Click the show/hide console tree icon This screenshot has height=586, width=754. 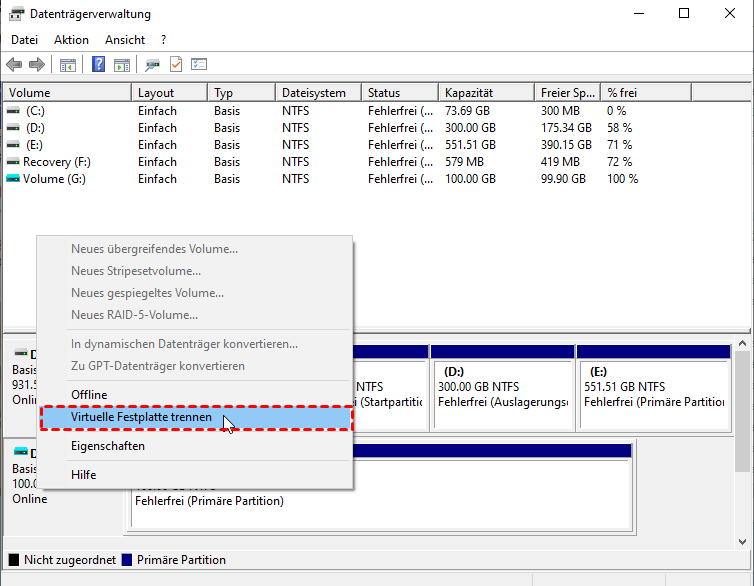[x=68, y=64]
